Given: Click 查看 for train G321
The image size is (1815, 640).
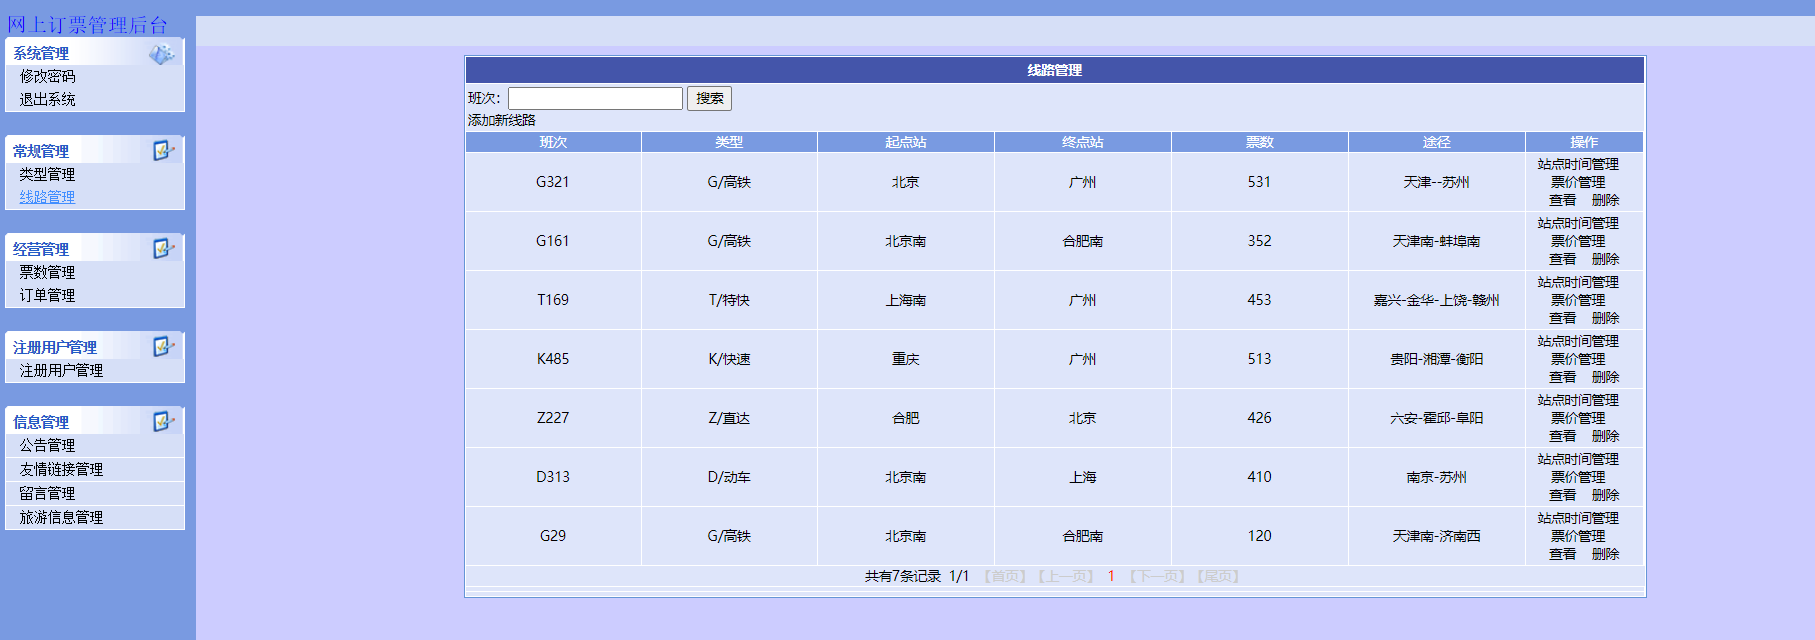Looking at the screenshot, I should 1563,200.
